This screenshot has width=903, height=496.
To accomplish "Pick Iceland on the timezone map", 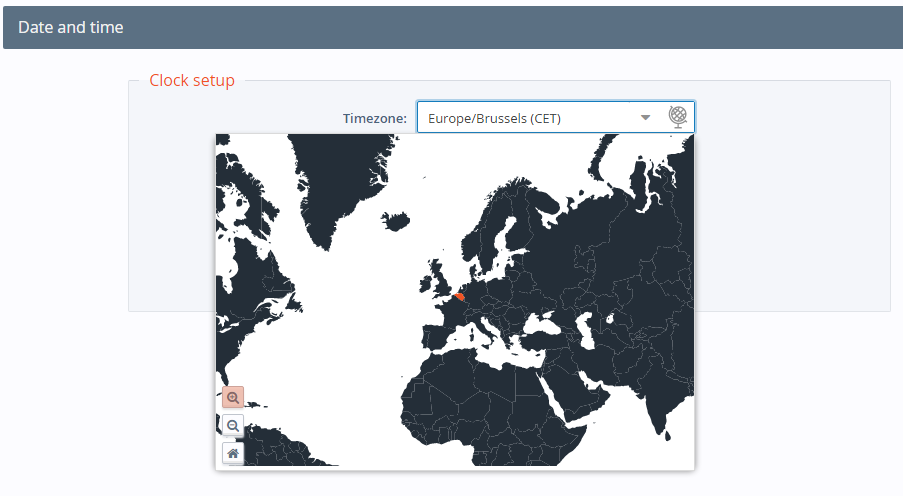I will click(397, 221).
